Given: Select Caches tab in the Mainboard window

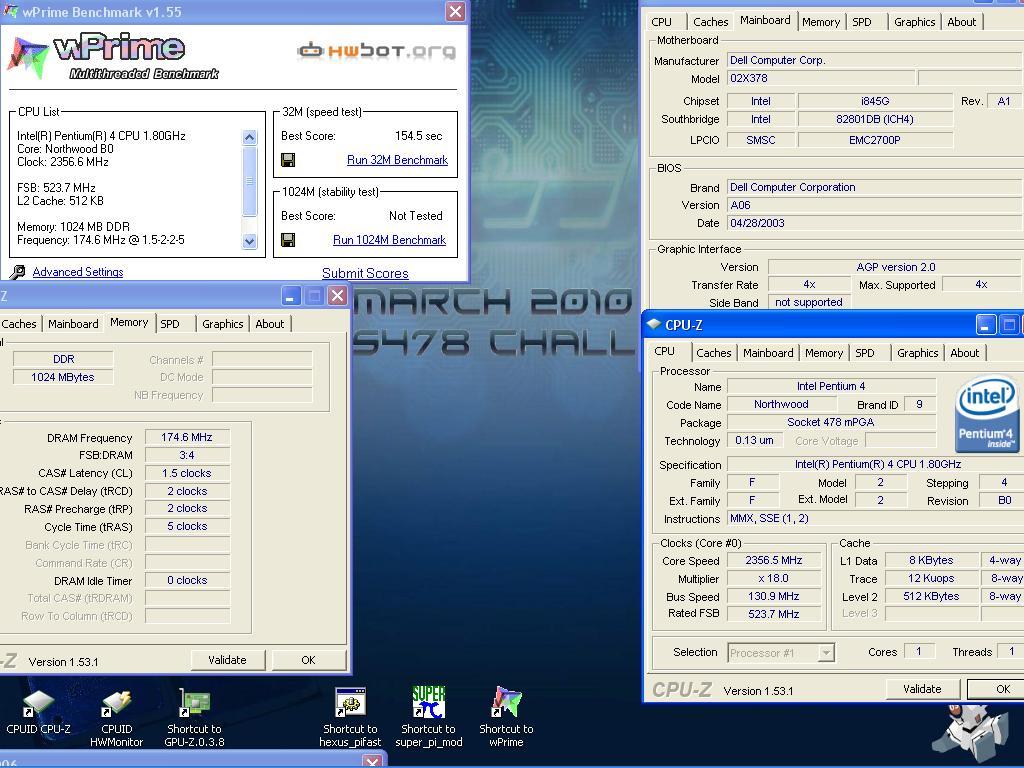Looking at the screenshot, I should 711,22.
